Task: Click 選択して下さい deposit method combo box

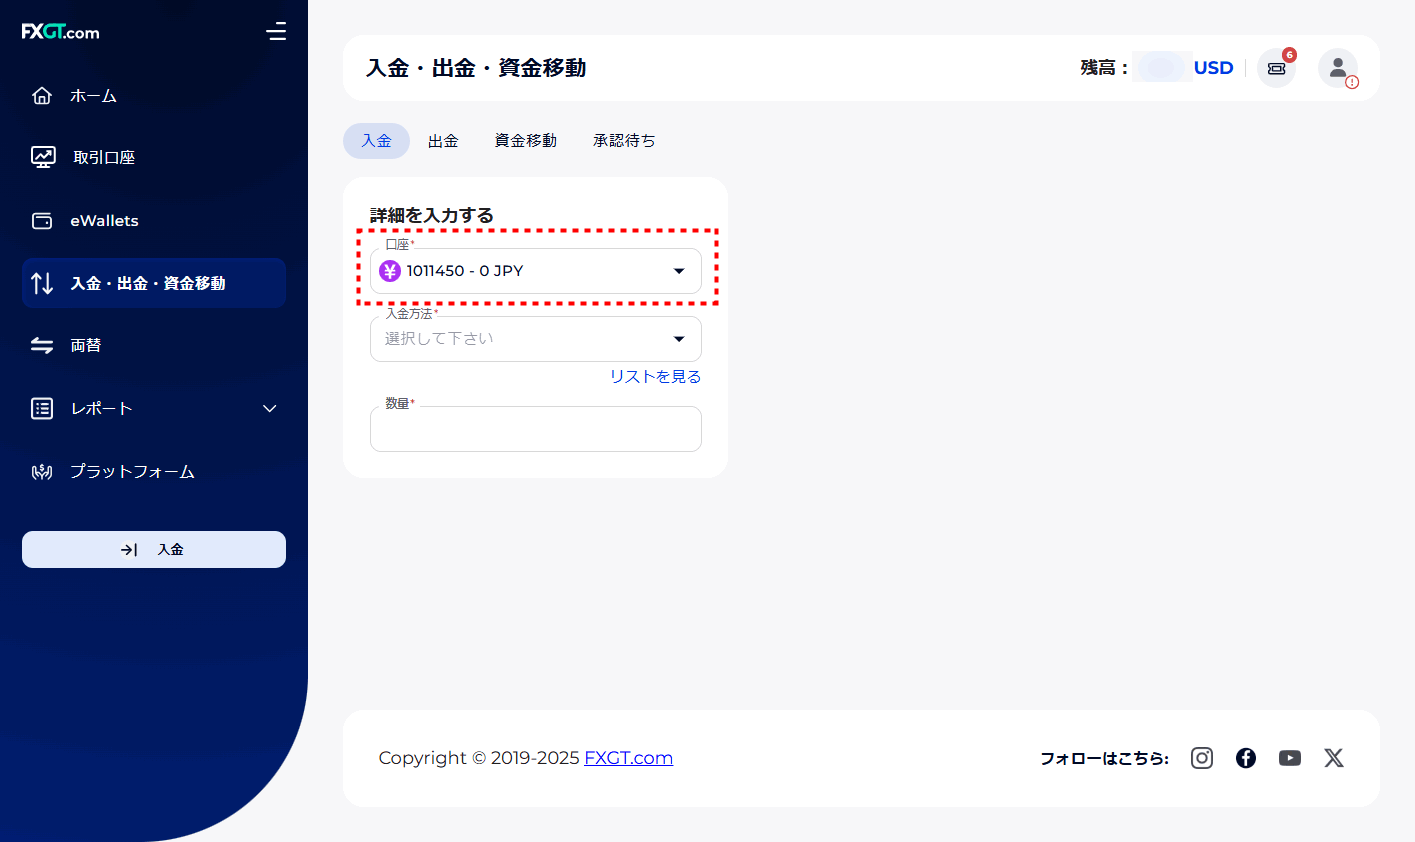Action: (x=536, y=339)
